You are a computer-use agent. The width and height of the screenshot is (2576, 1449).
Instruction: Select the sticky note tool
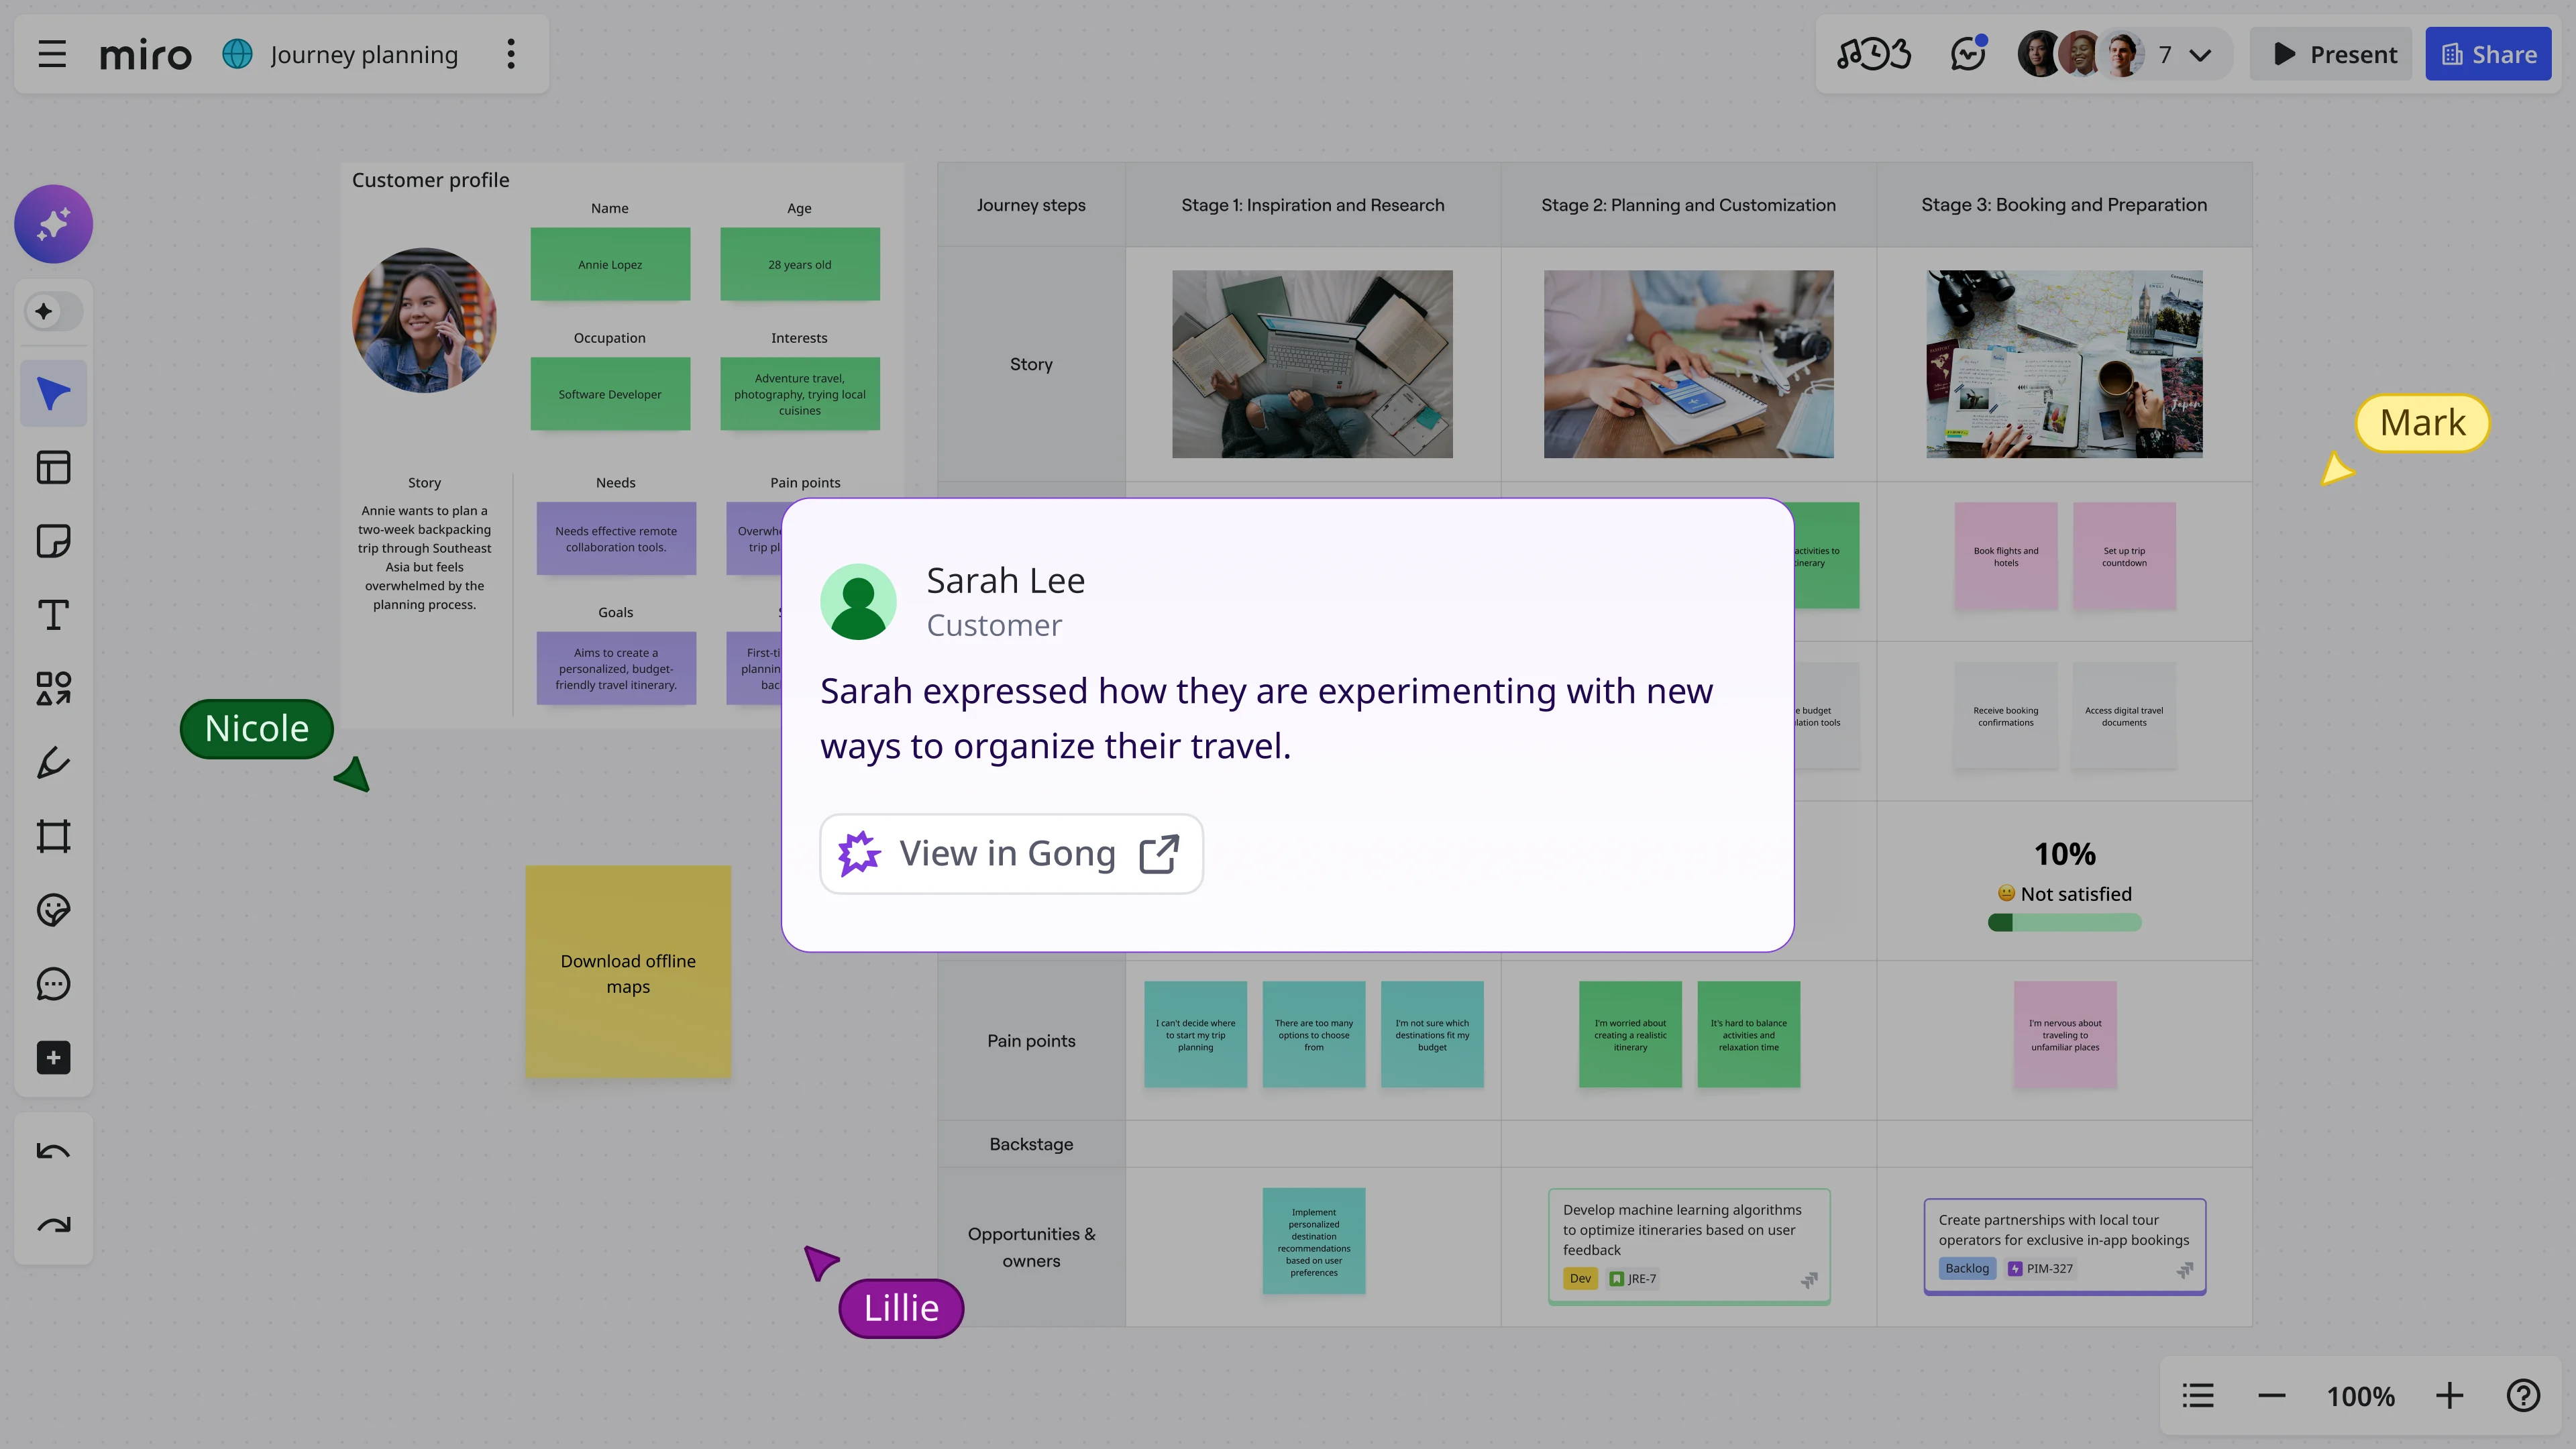click(53, 541)
